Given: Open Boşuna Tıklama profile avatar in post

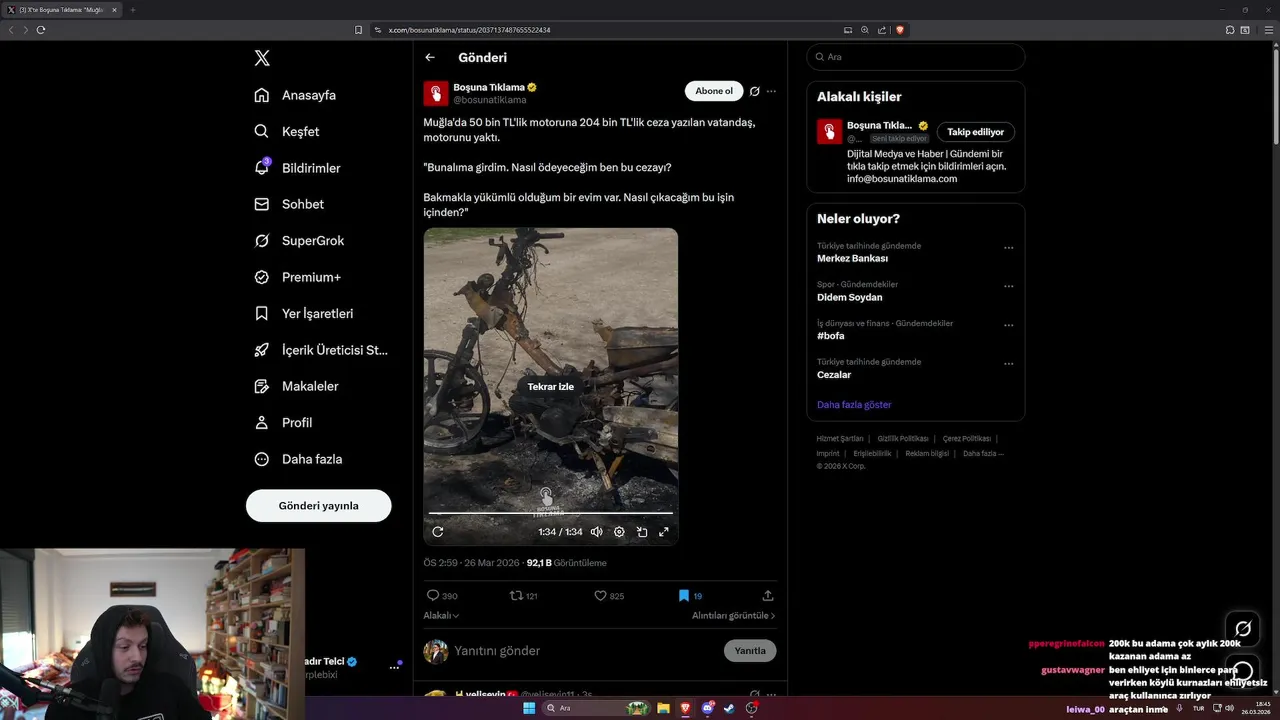Looking at the screenshot, I should 436,93.
